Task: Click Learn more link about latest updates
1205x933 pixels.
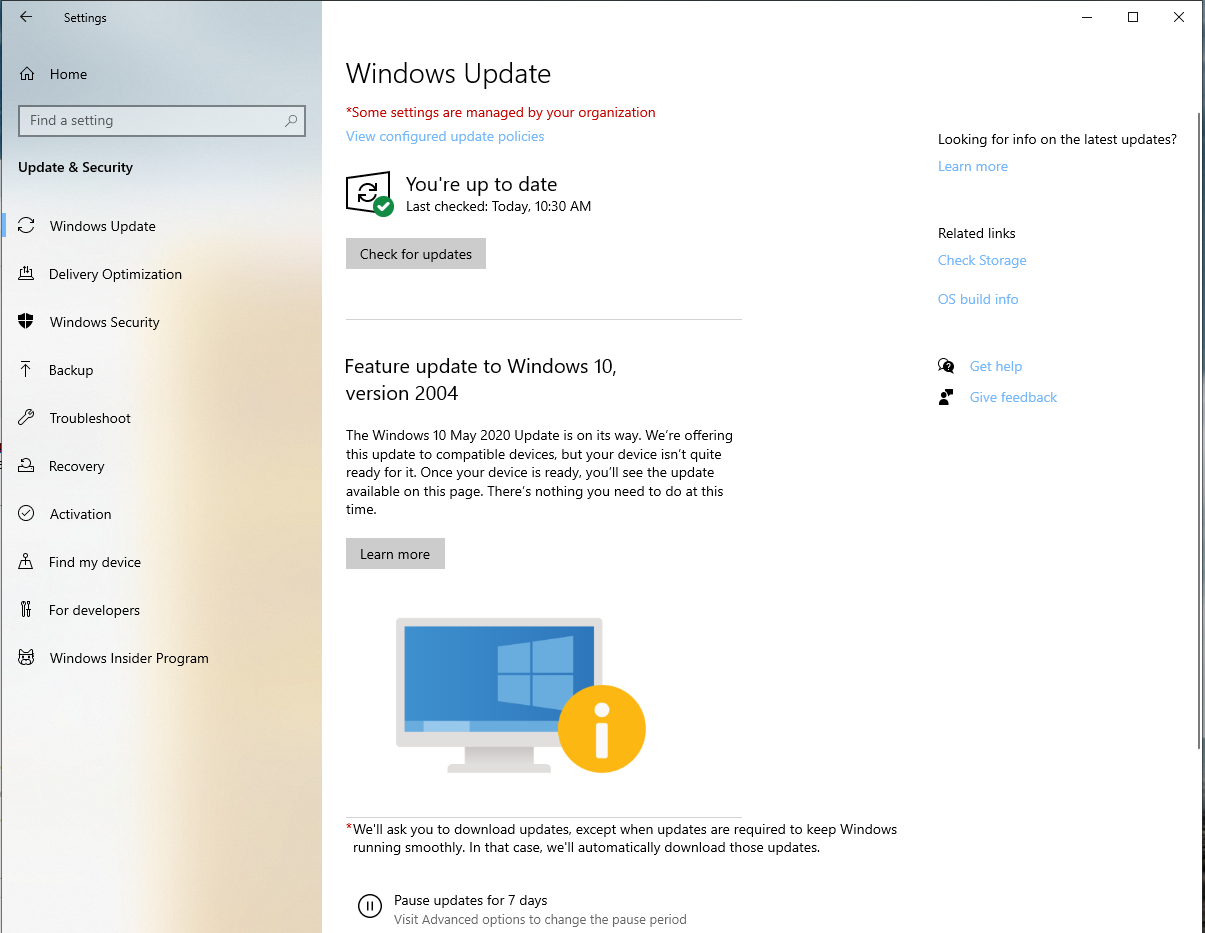Action: pyautogui.click(x=973, y=166)
